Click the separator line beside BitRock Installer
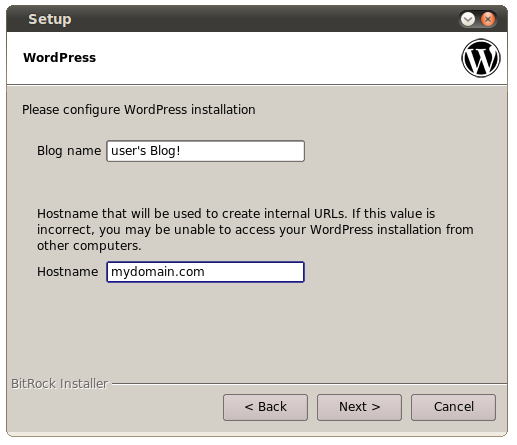517x445 pixels. click(x=309, y=384)
